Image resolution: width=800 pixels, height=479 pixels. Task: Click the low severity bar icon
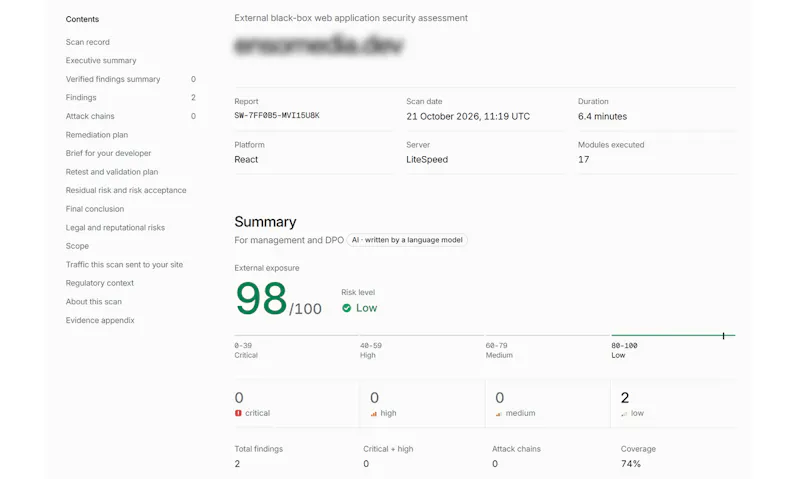click(x=624, y=414)
